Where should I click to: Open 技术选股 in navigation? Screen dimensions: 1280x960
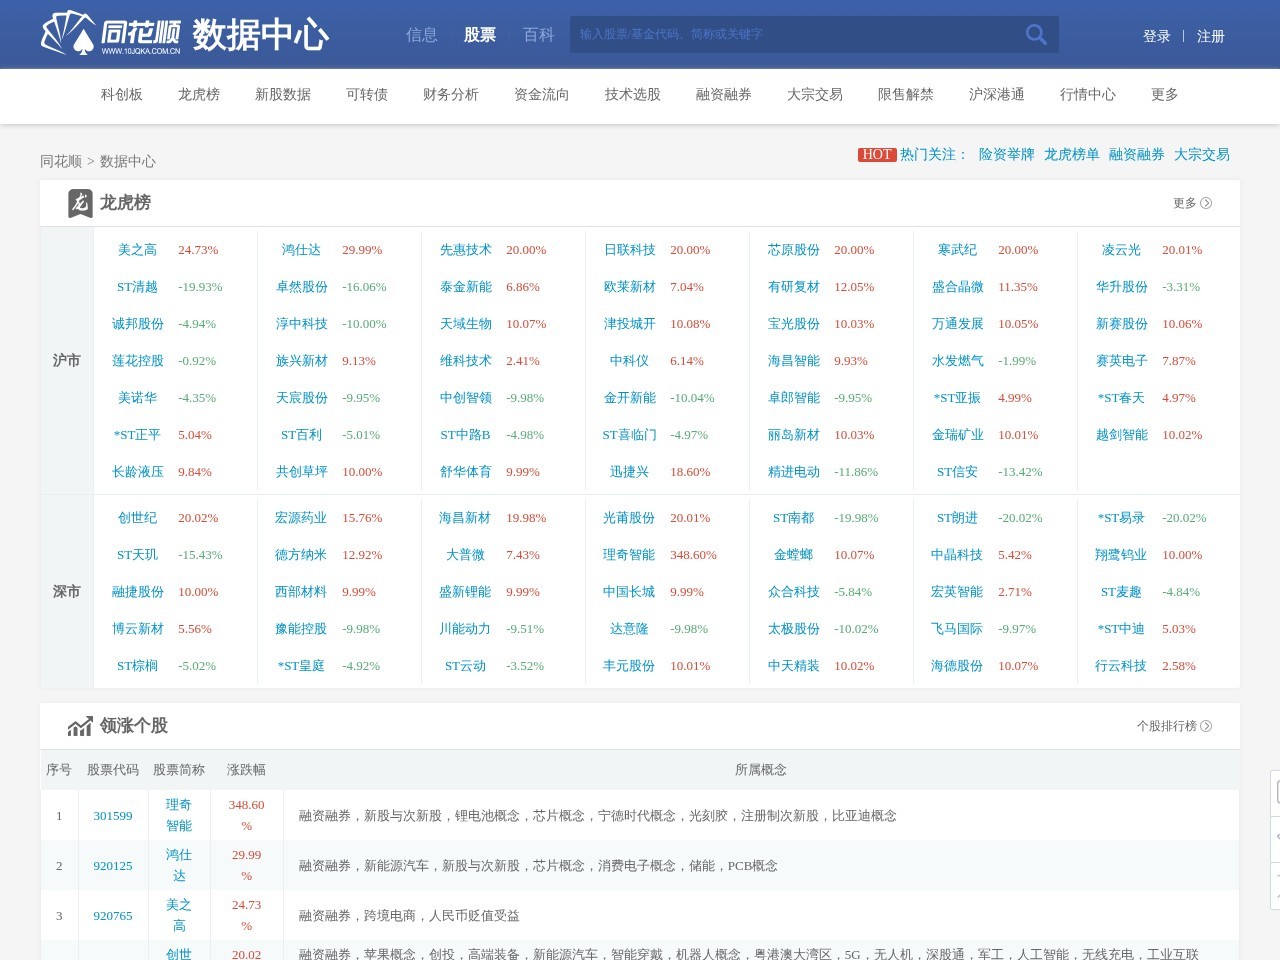click(633, 95)
